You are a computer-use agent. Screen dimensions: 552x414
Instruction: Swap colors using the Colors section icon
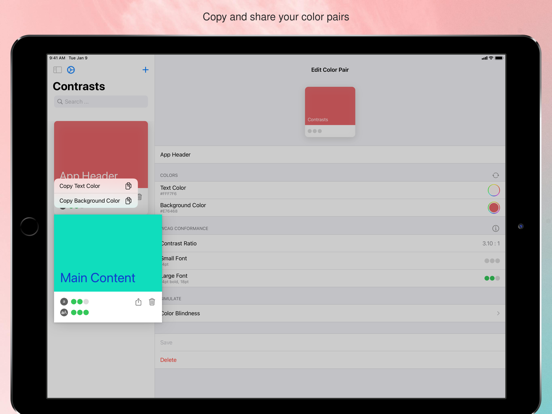496,175
